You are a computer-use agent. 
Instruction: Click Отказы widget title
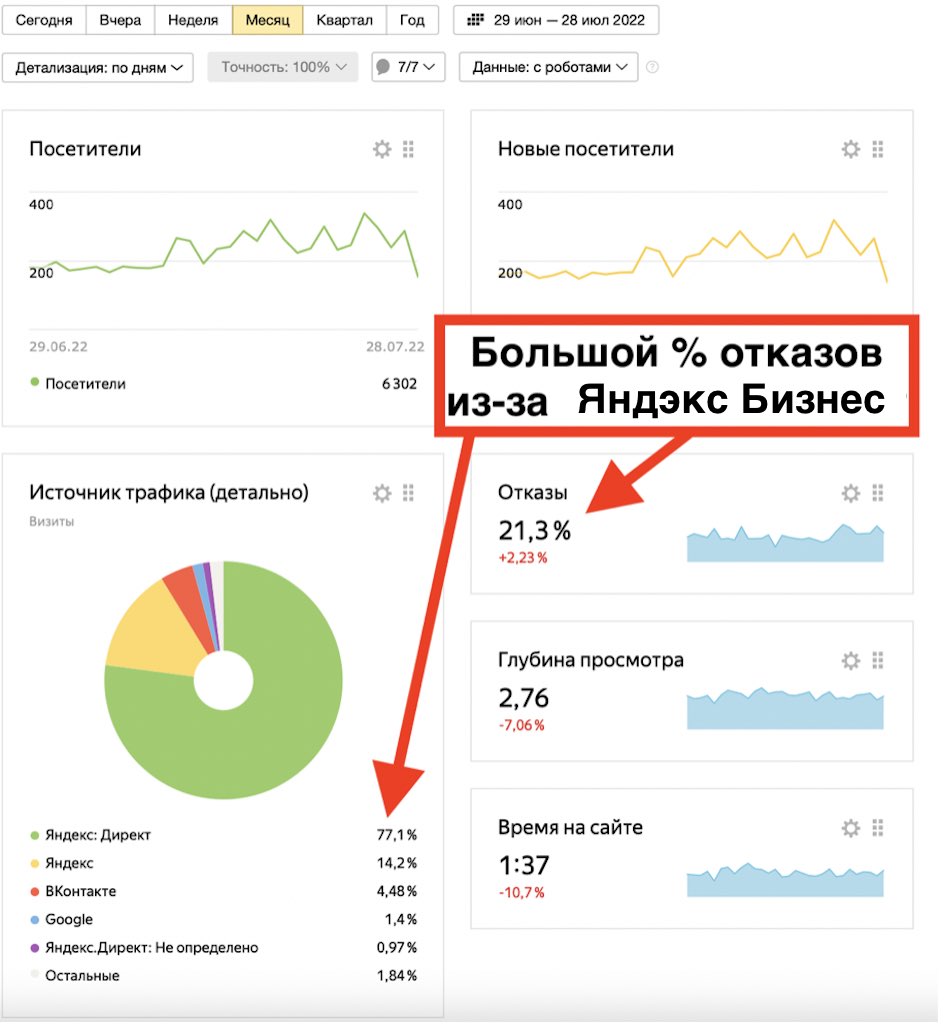click(533, 492)
